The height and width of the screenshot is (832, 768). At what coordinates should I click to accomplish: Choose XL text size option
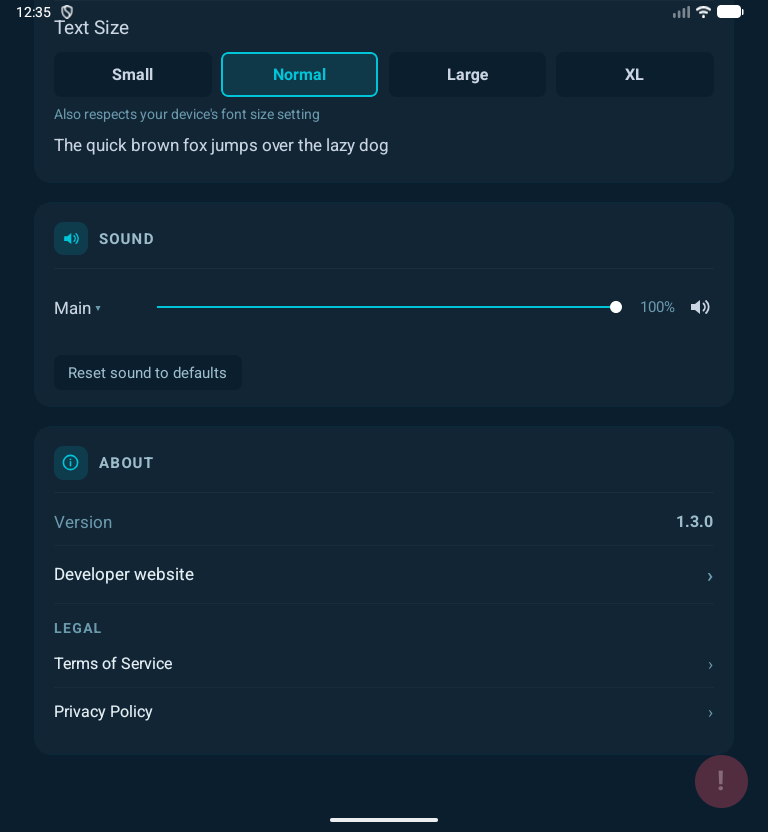click(634, 75)
